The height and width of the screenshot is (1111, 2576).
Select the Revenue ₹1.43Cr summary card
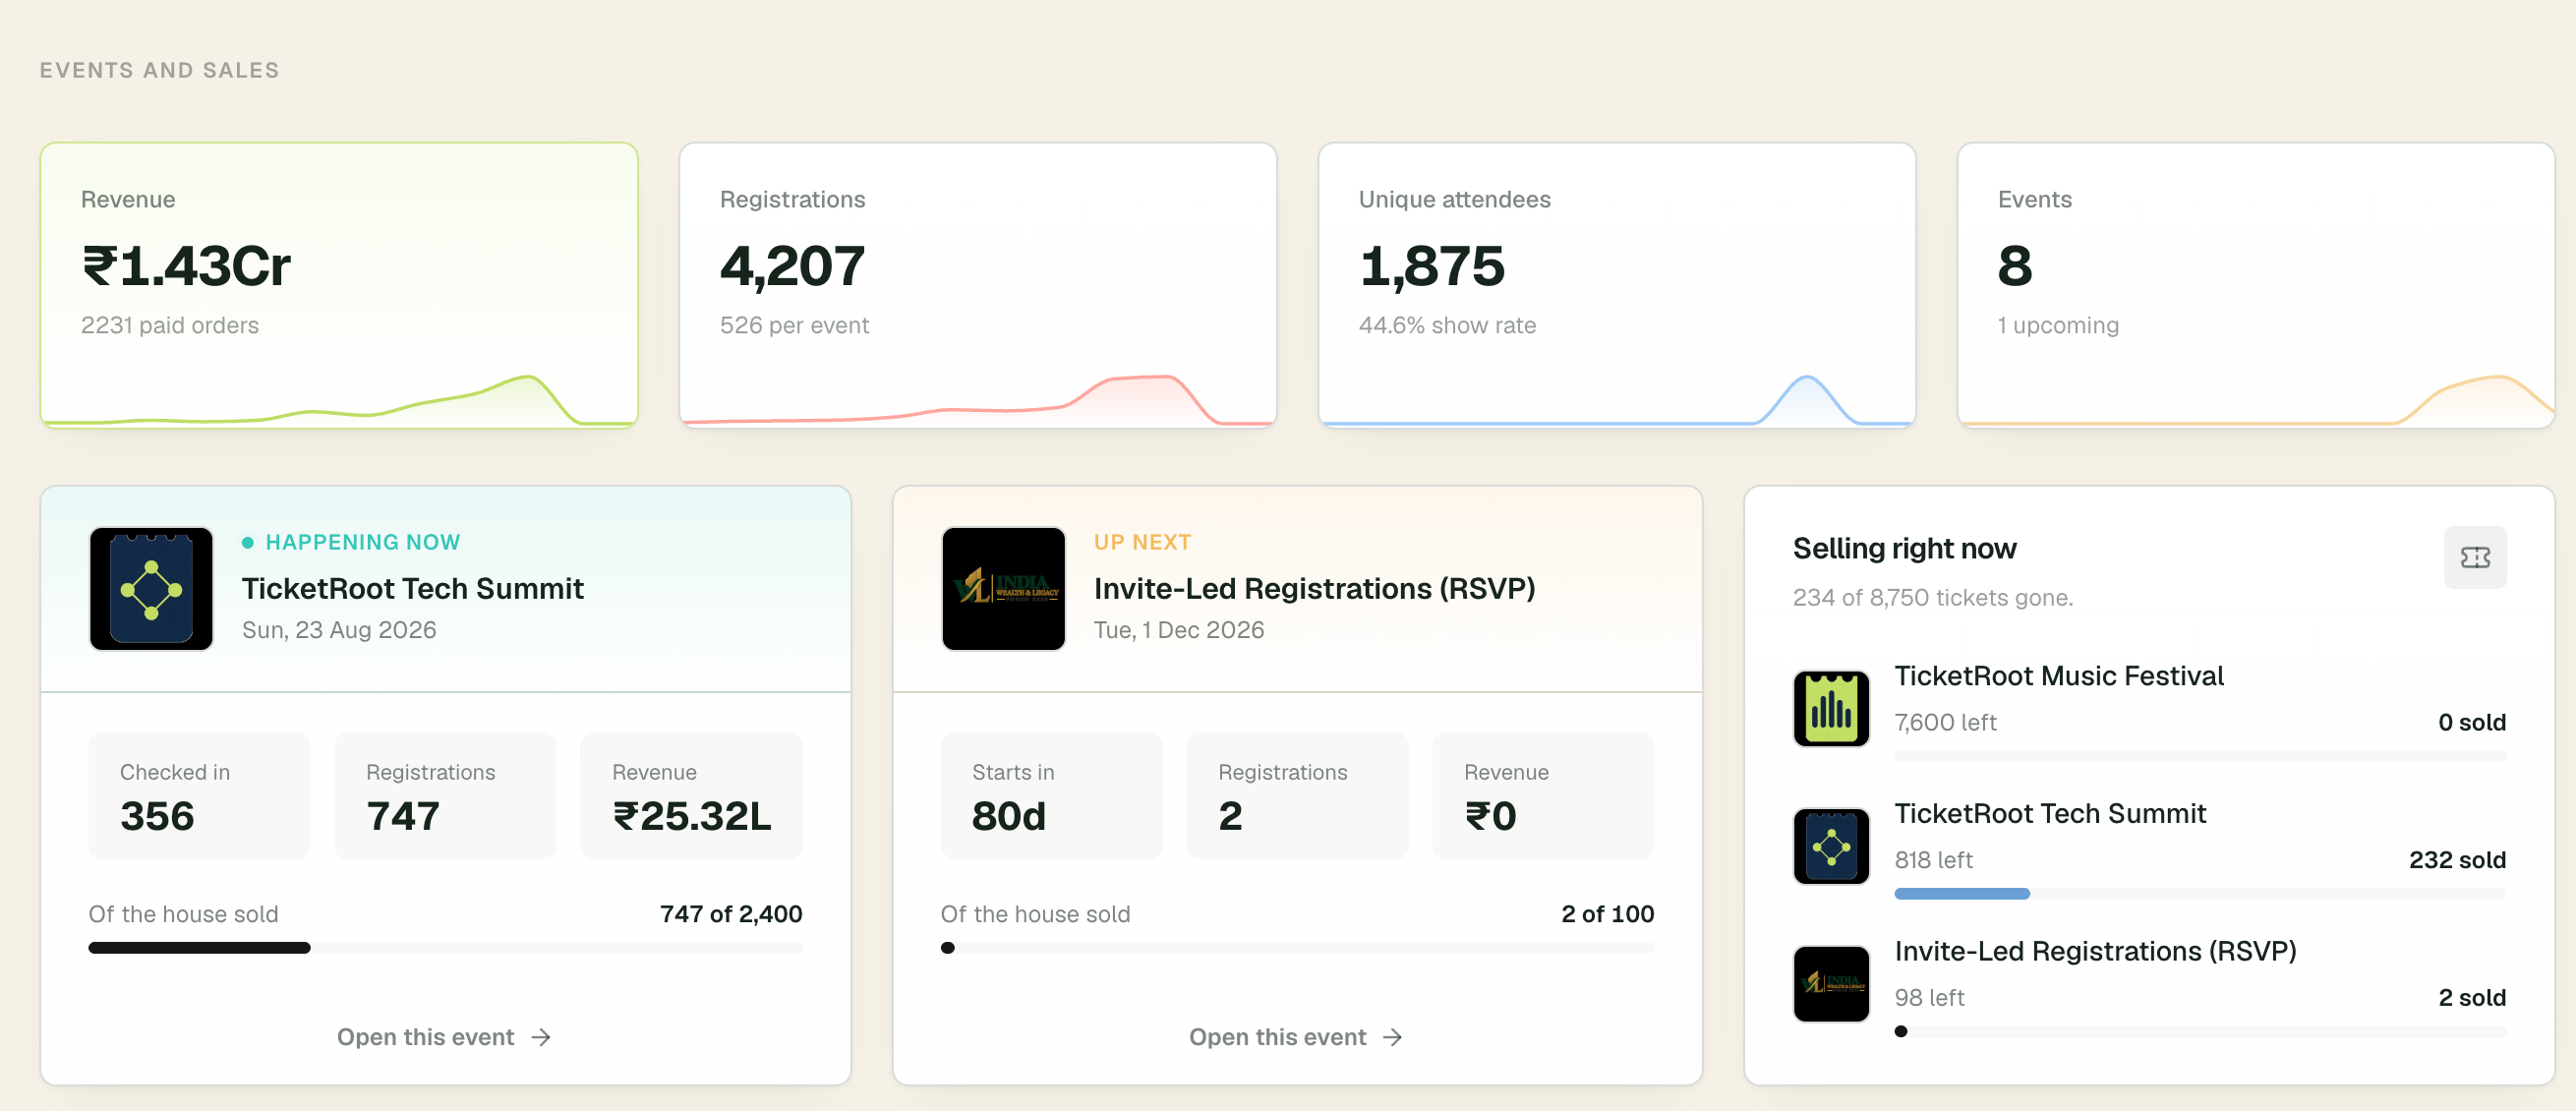point(339,285)
